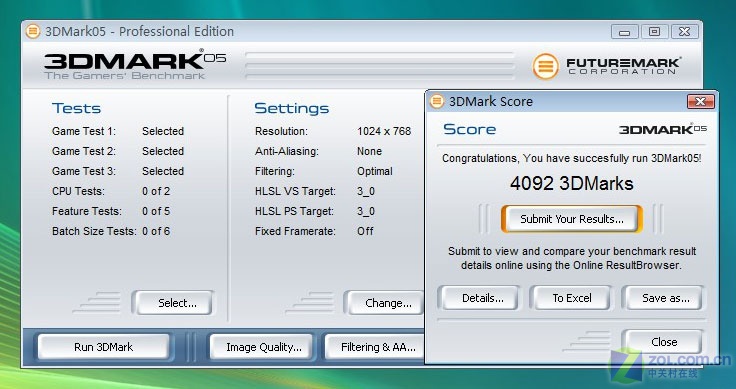Image resolution: width=736 pixels, height=389 pixels.
Task: Click the Game Test 2 label
Action: [x=84, y=151]
